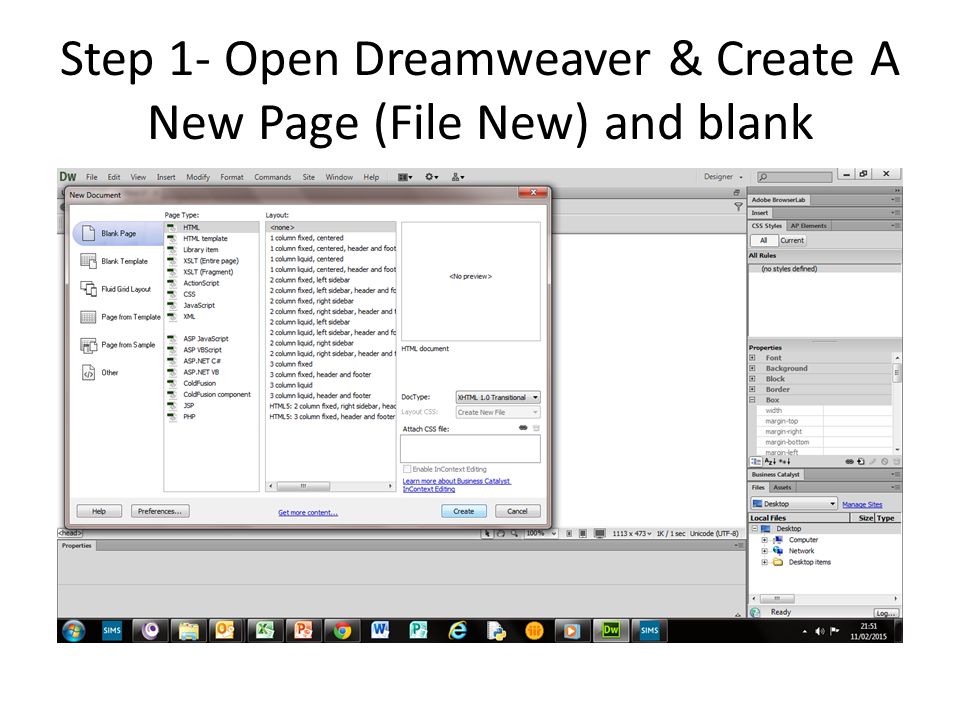
Task: Click the search field in application bar
Action: click(x=795, y=177)
